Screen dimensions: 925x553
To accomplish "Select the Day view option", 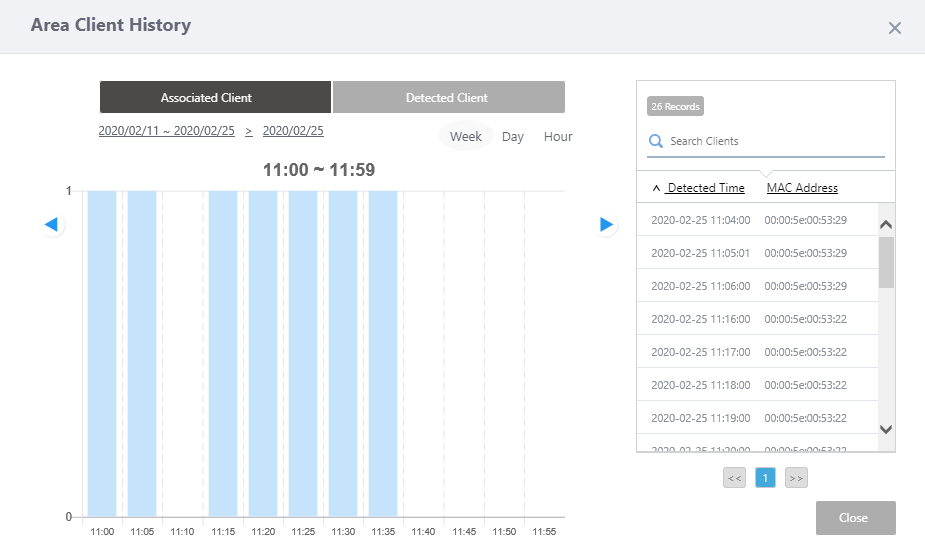I will click(x=513, y=136).
